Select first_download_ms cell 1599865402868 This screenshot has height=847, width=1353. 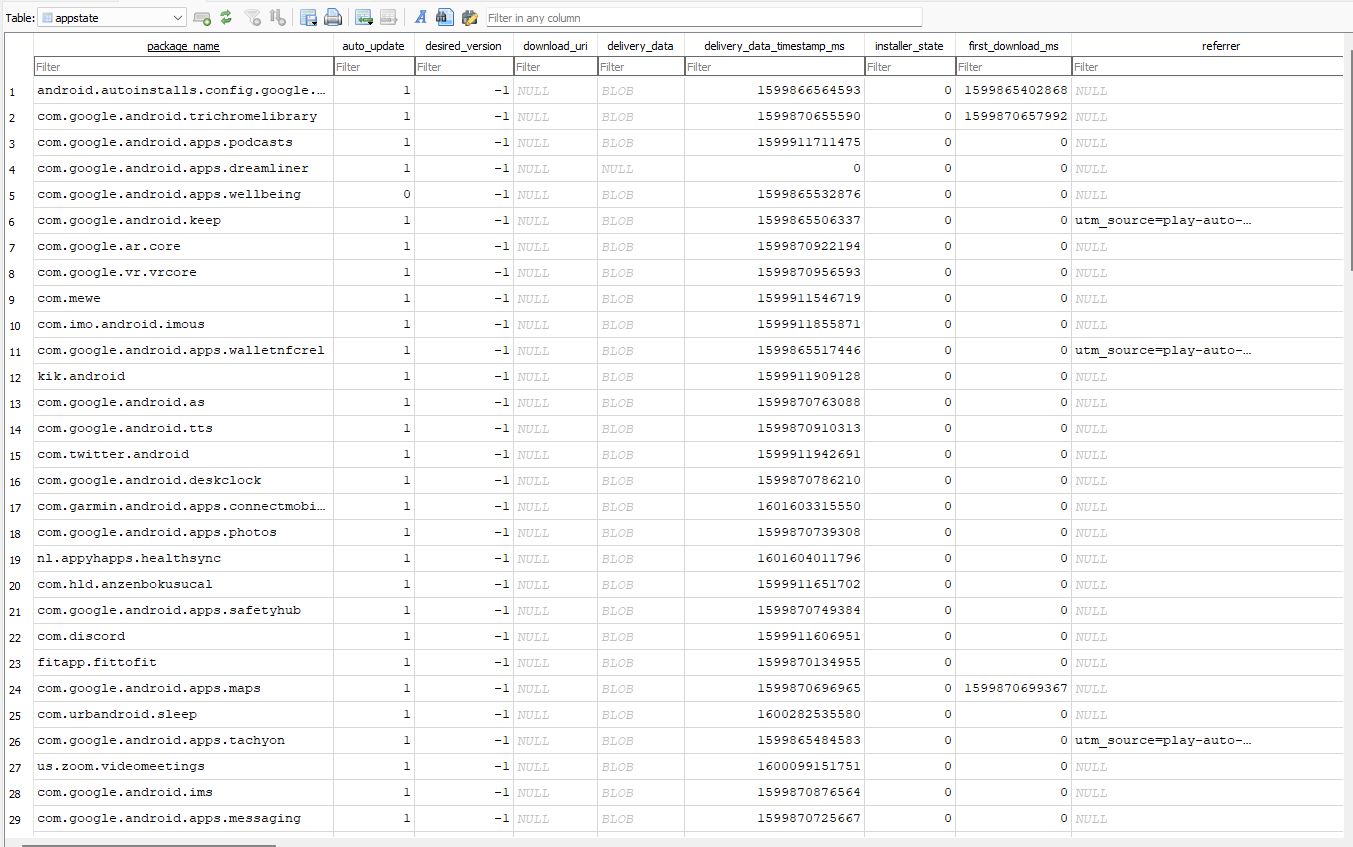point(1013,90)
